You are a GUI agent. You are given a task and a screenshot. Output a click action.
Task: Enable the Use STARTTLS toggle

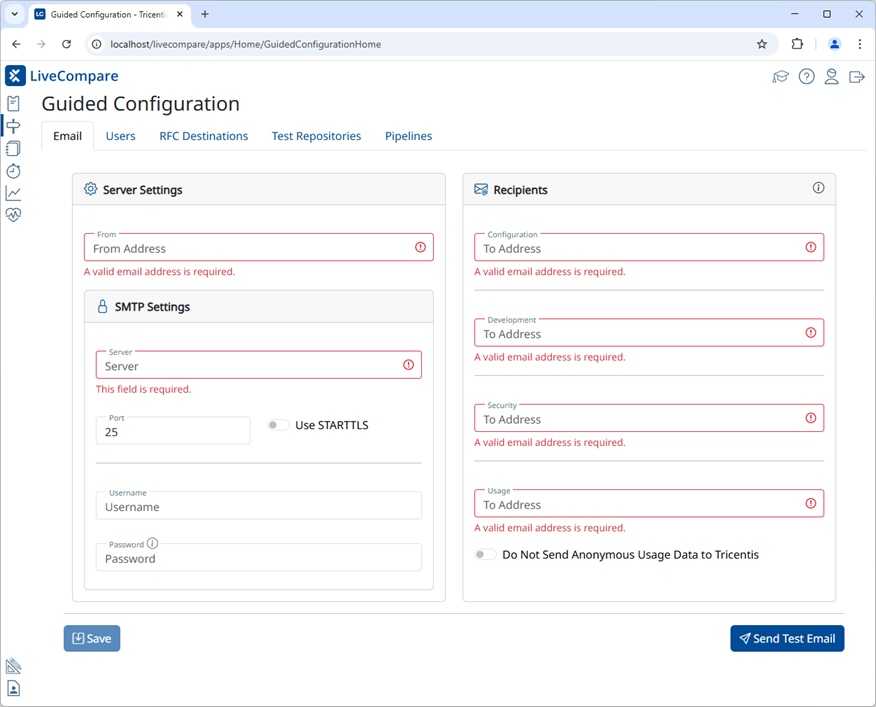[x=277, y=424]
